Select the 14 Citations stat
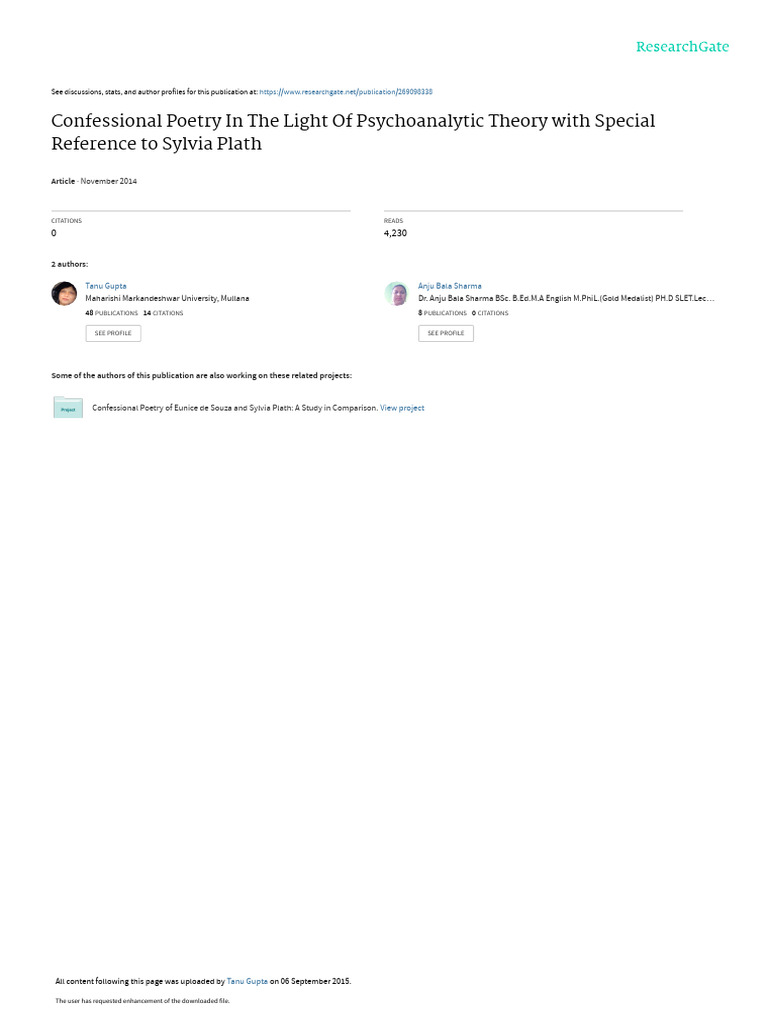Screen dimensions: 768x1024 [163, 313]
